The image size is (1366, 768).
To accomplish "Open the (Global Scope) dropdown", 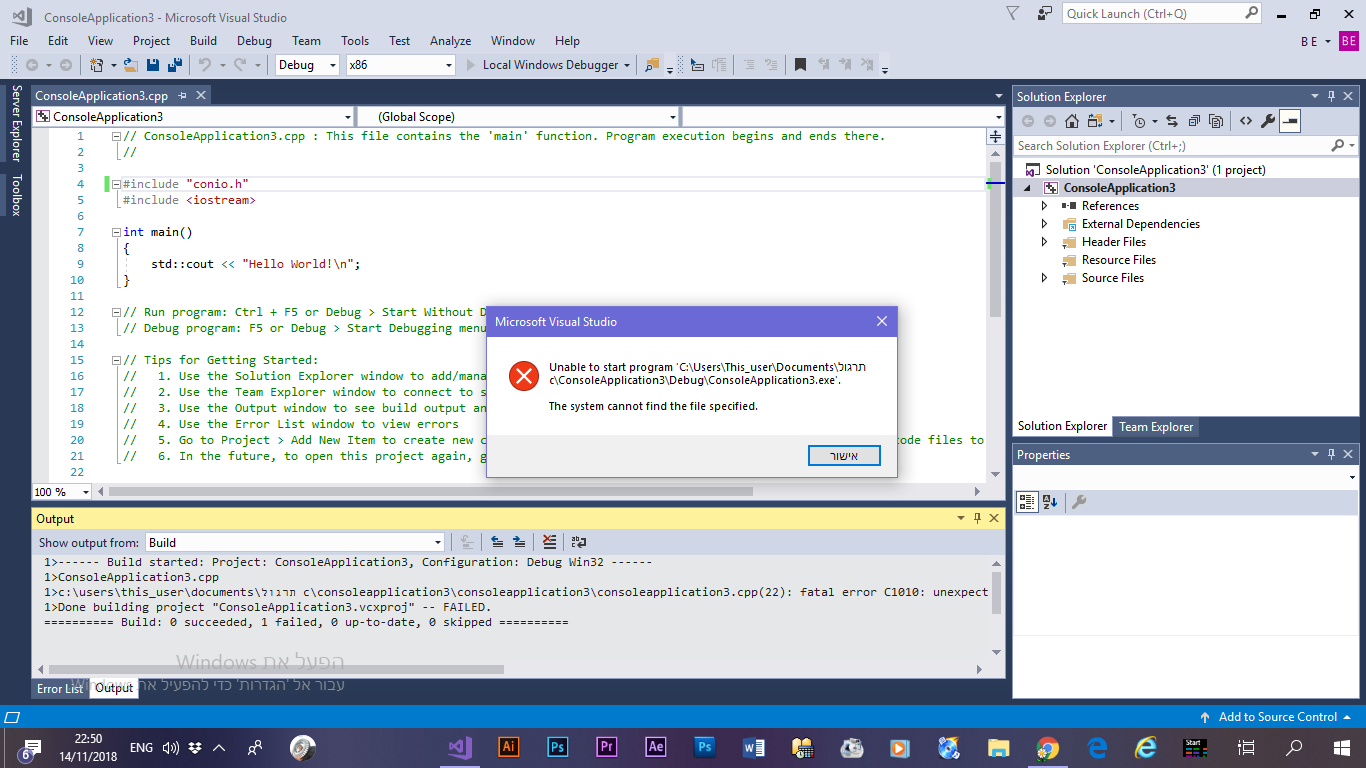I will [518, 117].
